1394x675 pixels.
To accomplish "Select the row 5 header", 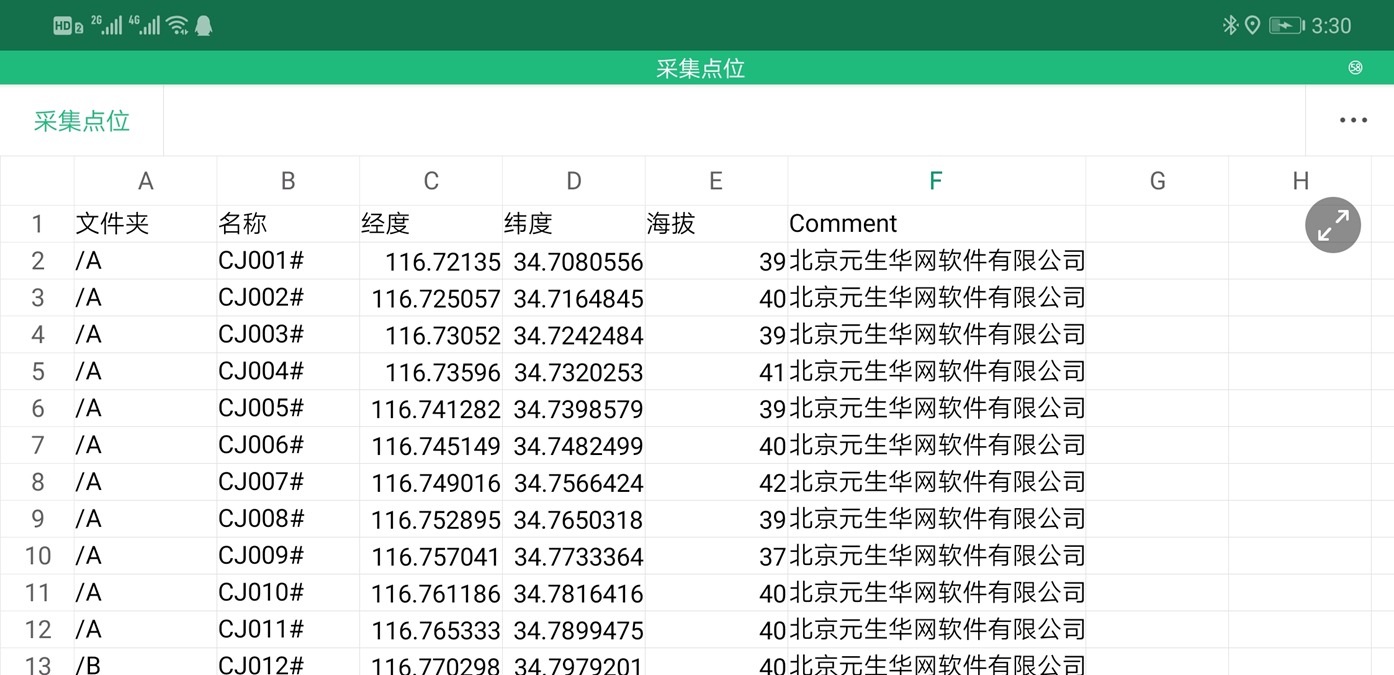I will pos(38,372).
